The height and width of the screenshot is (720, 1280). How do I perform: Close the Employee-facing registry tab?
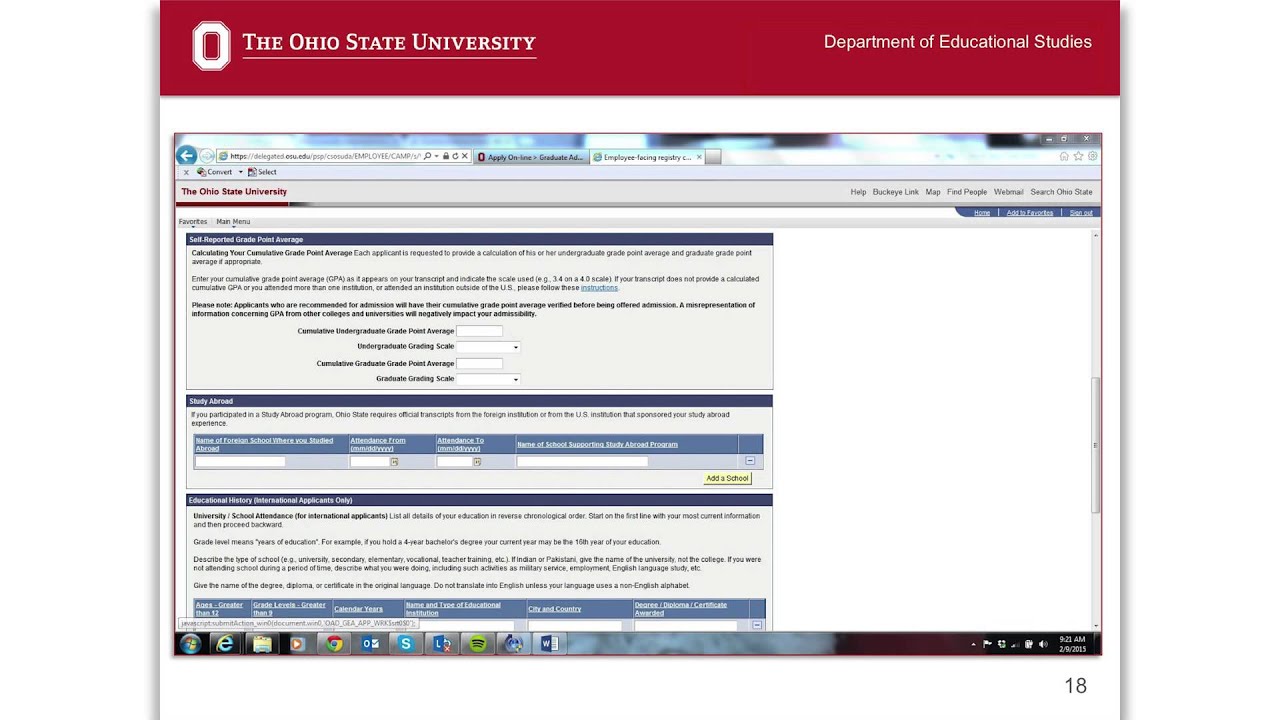[699, 157]
